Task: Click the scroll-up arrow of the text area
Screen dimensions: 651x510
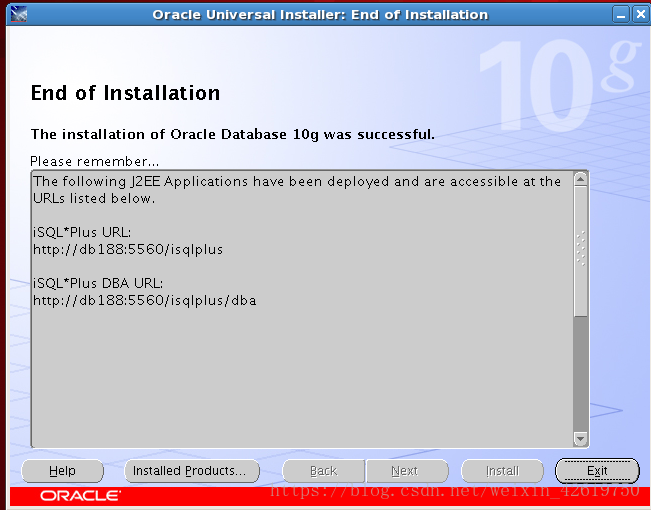Action: coord(580,179)
